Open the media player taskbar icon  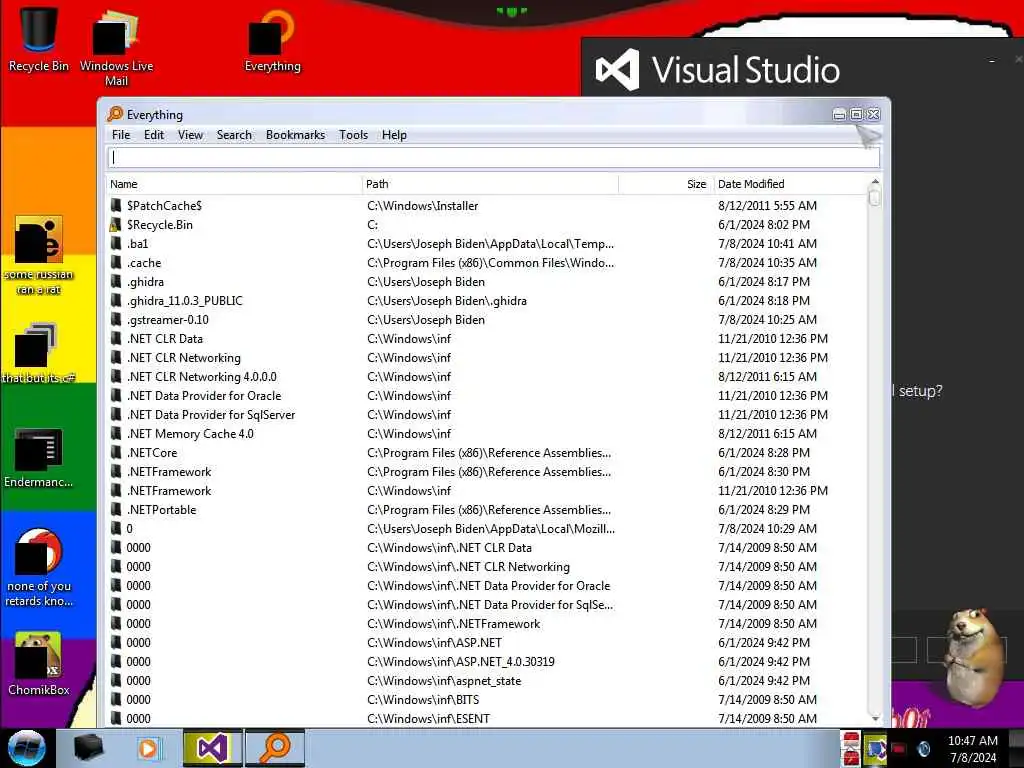pos(149,748)
